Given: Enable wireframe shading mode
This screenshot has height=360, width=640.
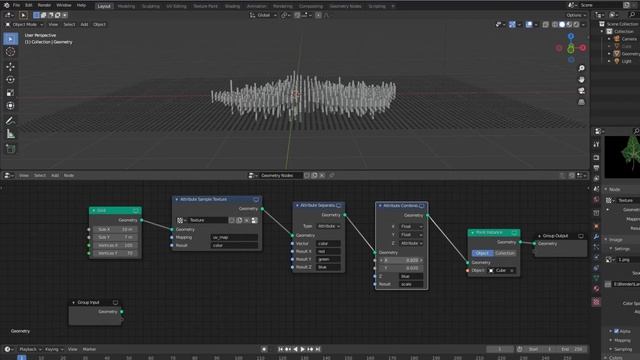Looking at the screenshot, I should [x=555, y=24].
